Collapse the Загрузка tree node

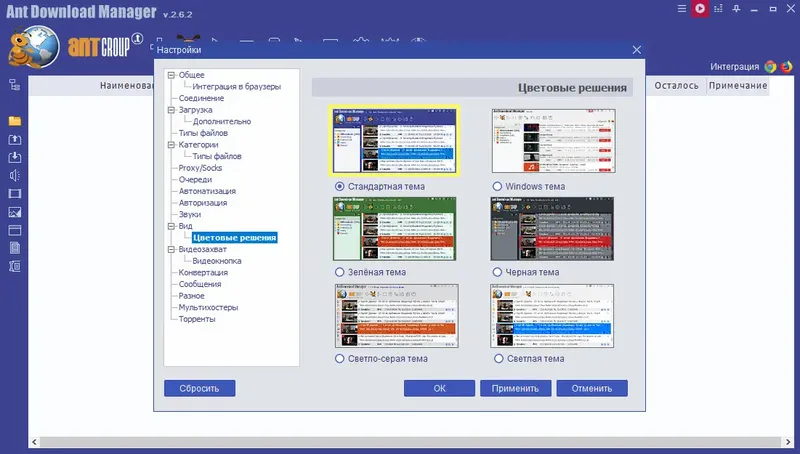tap(171, 110)
